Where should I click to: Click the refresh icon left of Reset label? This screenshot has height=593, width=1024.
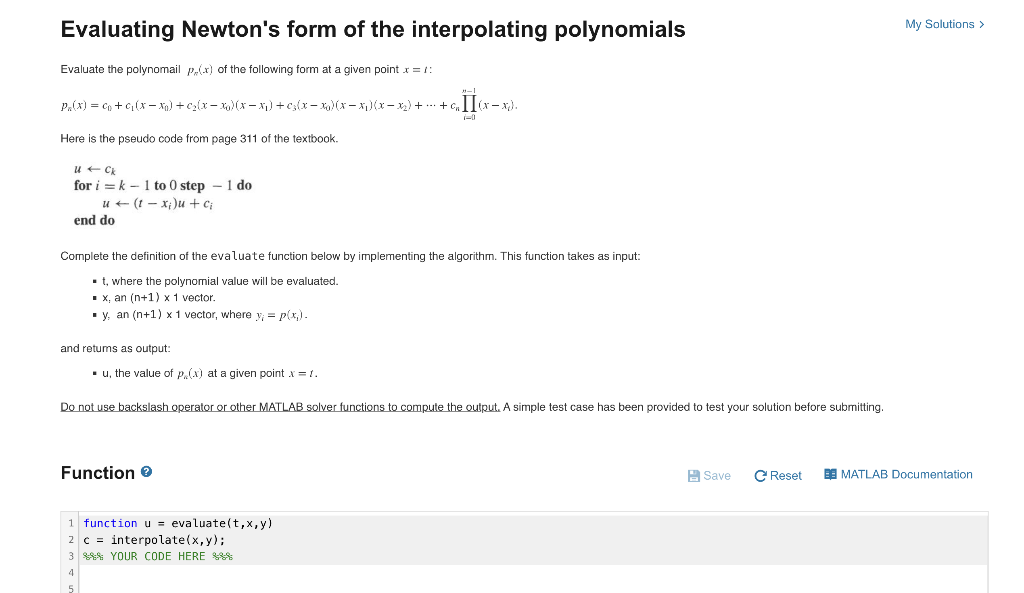point(761,475)
